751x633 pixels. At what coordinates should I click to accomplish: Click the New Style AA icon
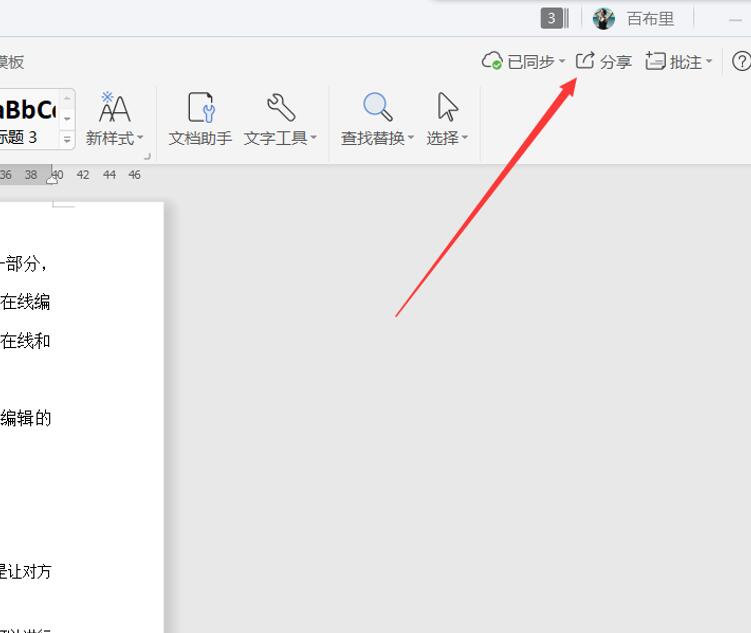click(114, 106)
